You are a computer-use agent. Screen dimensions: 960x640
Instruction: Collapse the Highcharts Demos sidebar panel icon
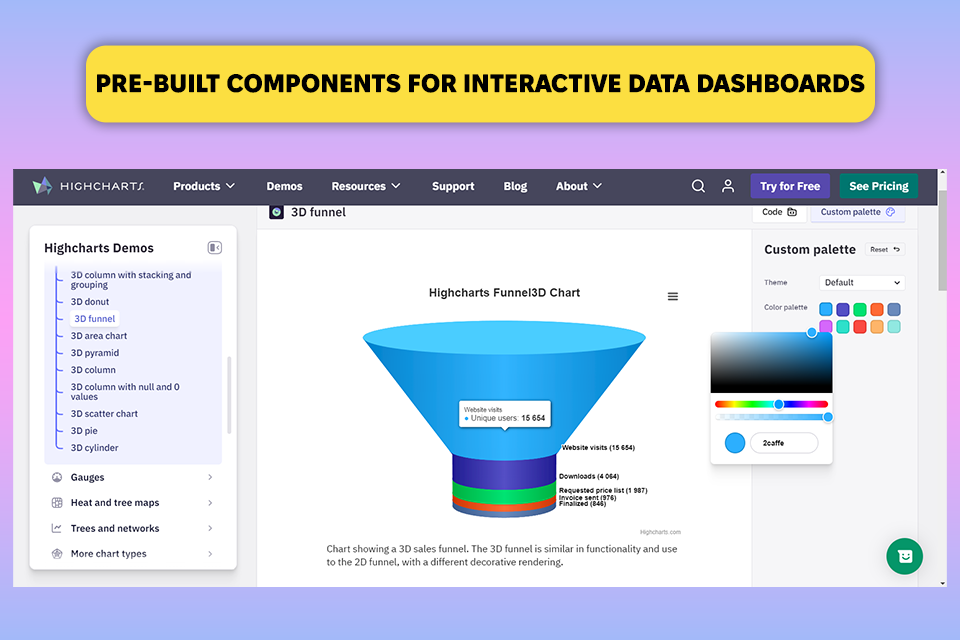tap(215, 247)
